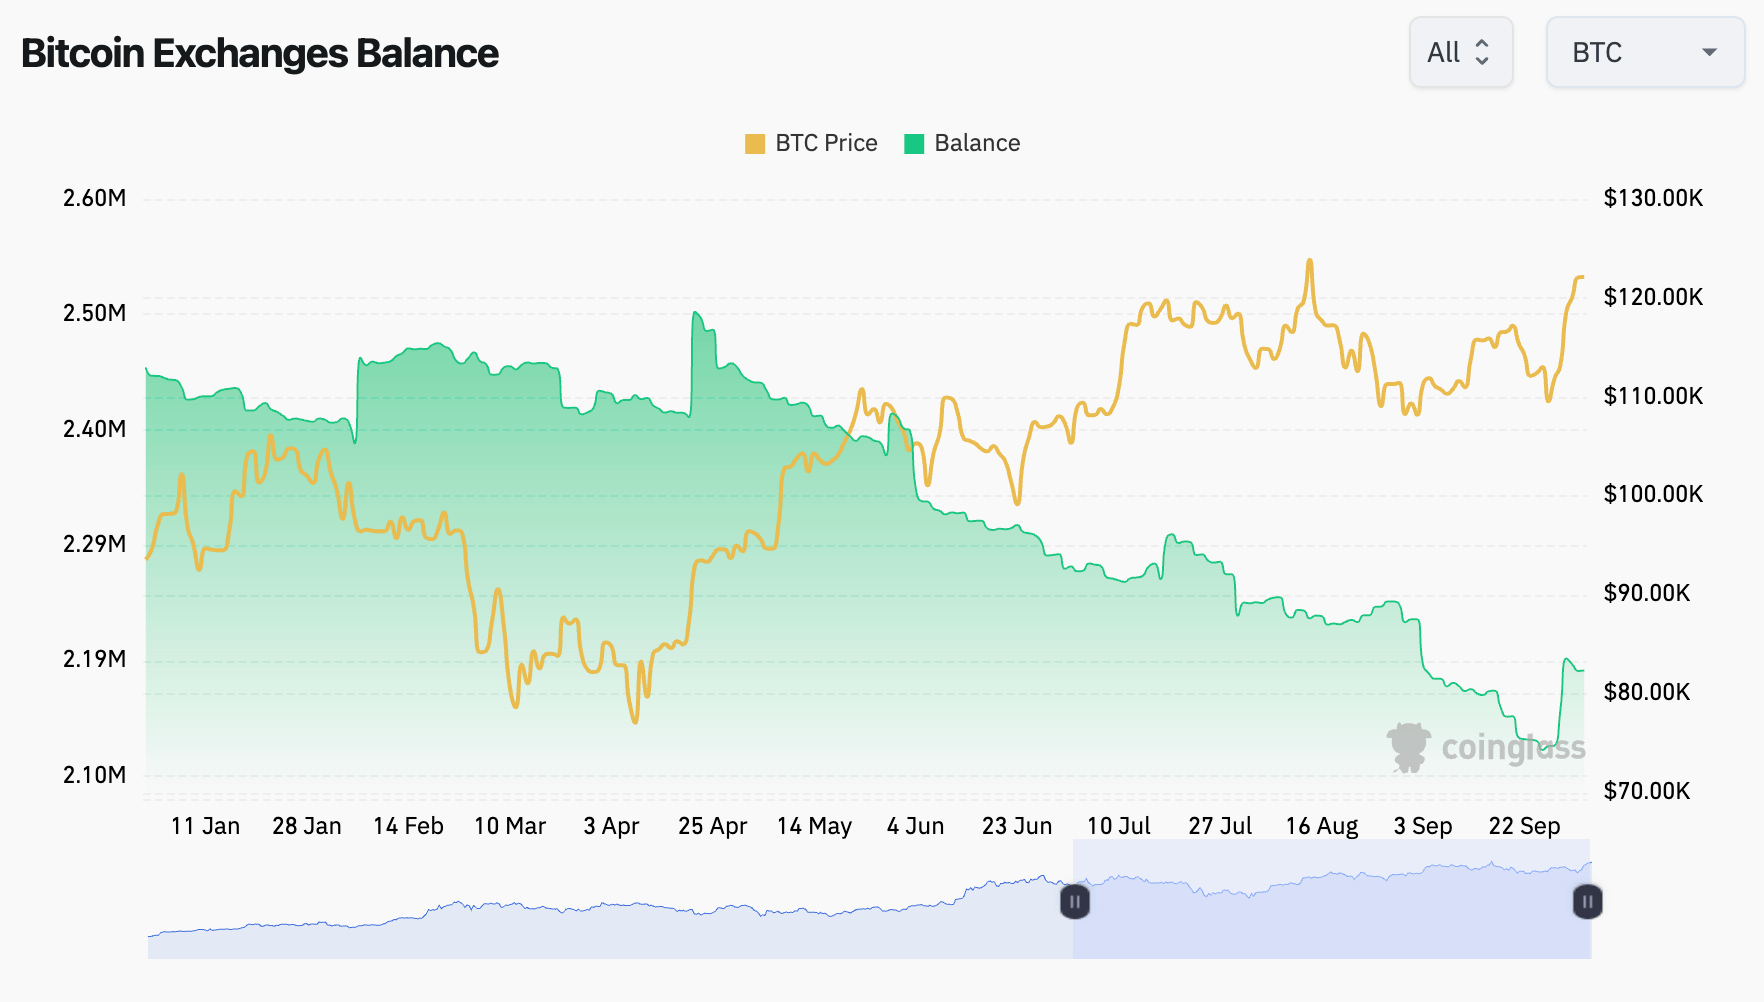This screenshot has height=1002, width=1764.
Task: Click the up arrow on the All exchange stepper
Action: (x=1483, y=43)
